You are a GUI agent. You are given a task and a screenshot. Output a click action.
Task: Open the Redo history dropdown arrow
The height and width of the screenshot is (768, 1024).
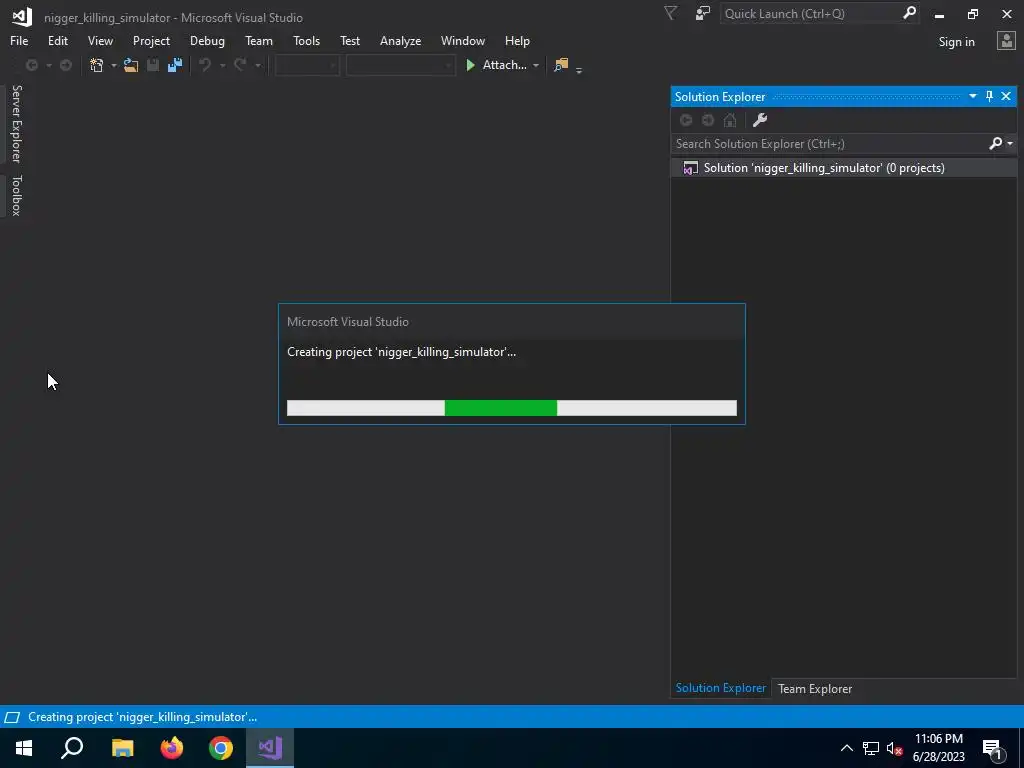click(257, 65)
